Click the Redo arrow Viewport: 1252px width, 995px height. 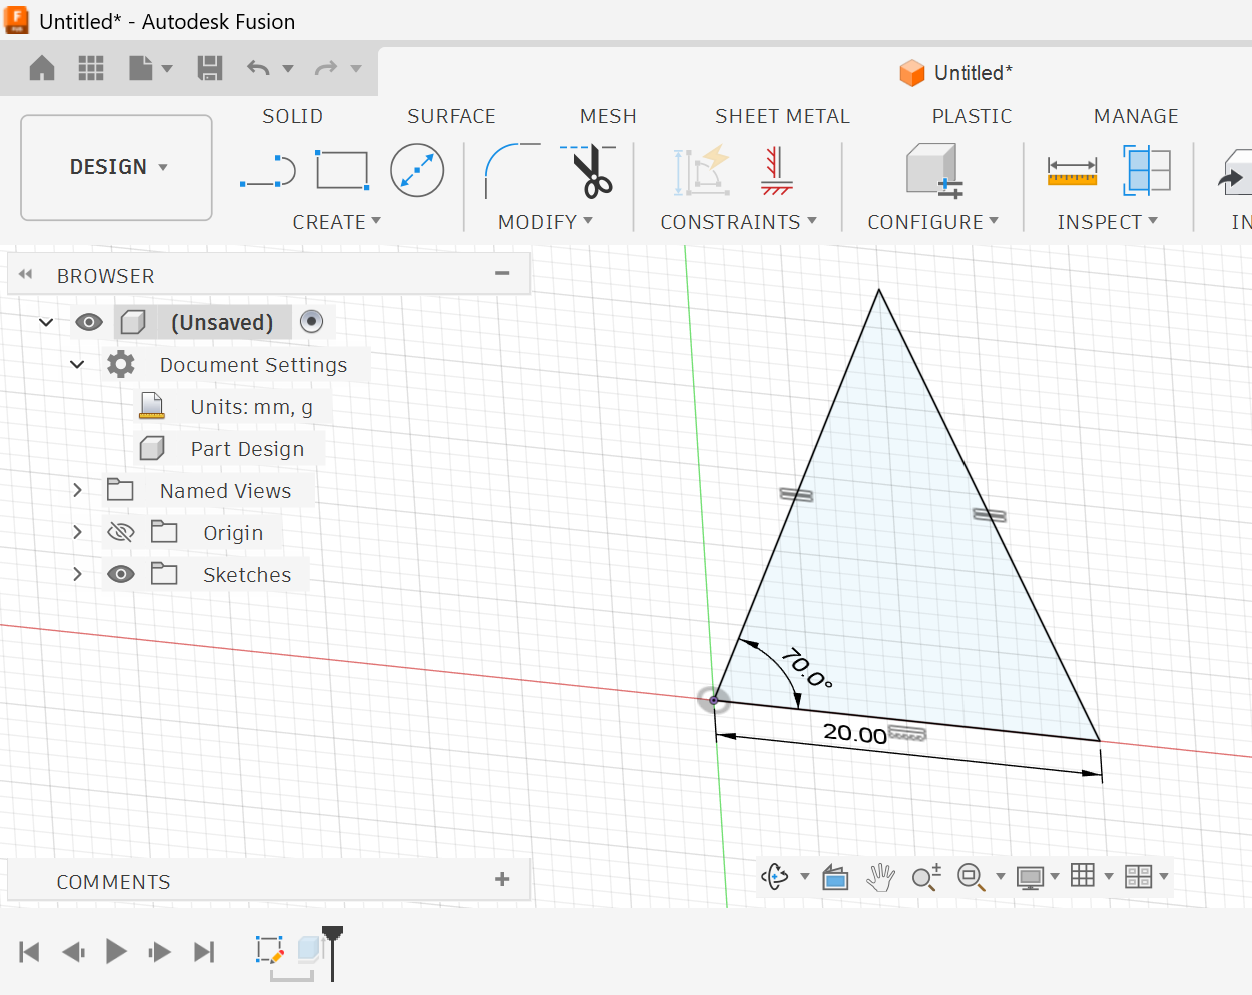coord(326,68)
